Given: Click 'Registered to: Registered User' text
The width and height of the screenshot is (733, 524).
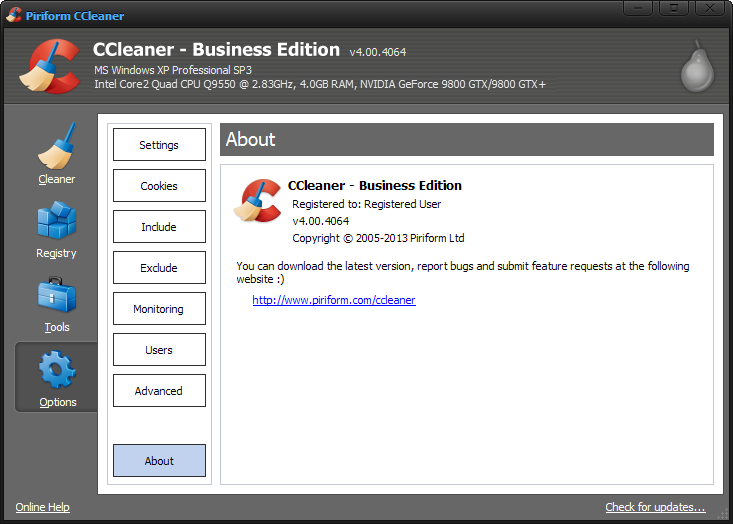Looking at the screenshot, I should [x=366, y=204].
